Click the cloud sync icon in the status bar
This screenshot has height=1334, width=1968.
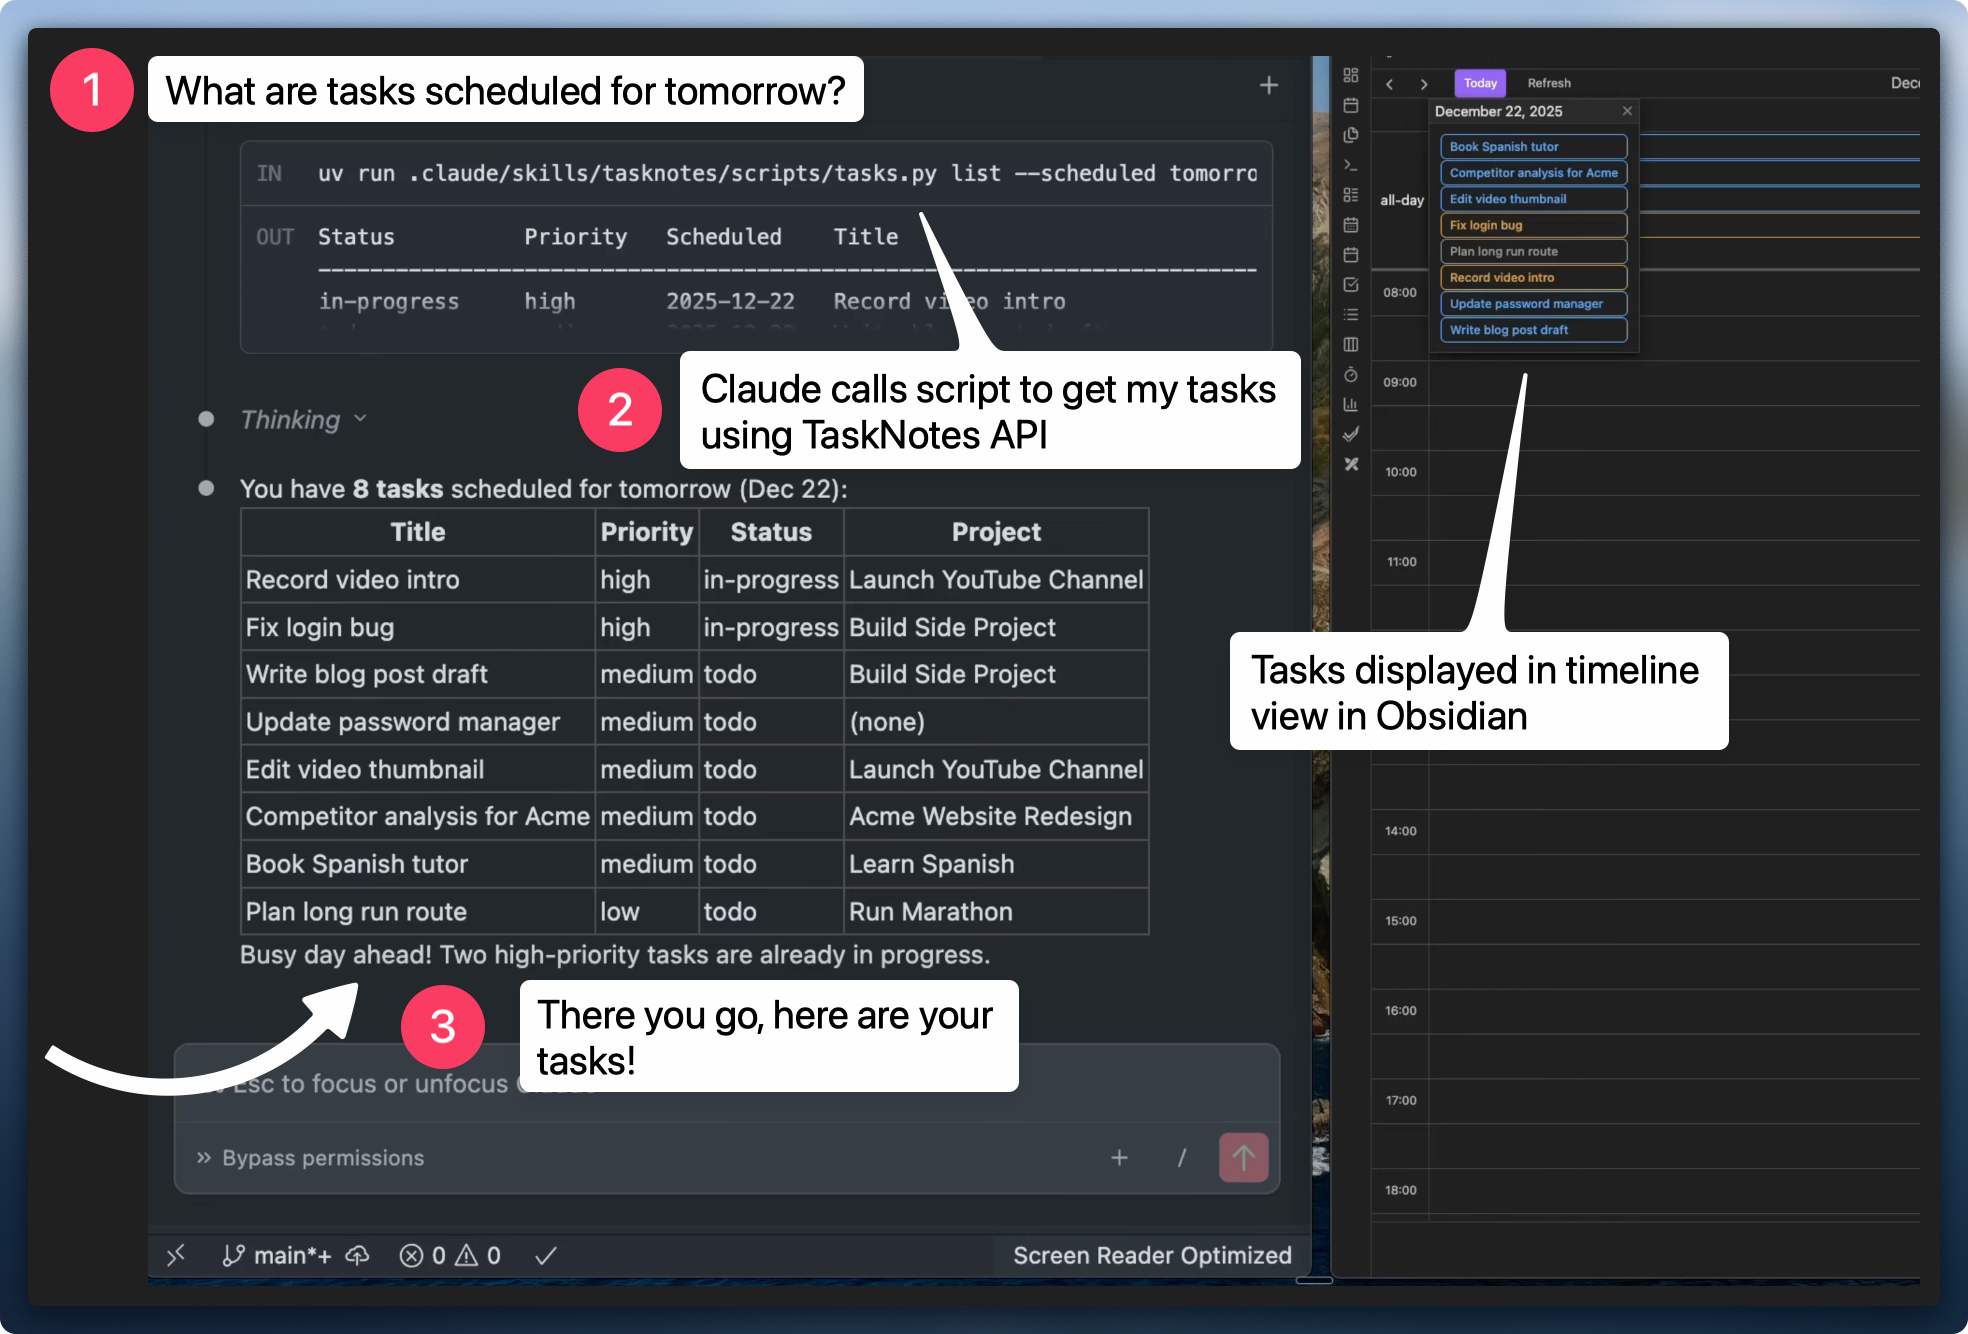coord(357,1256)
